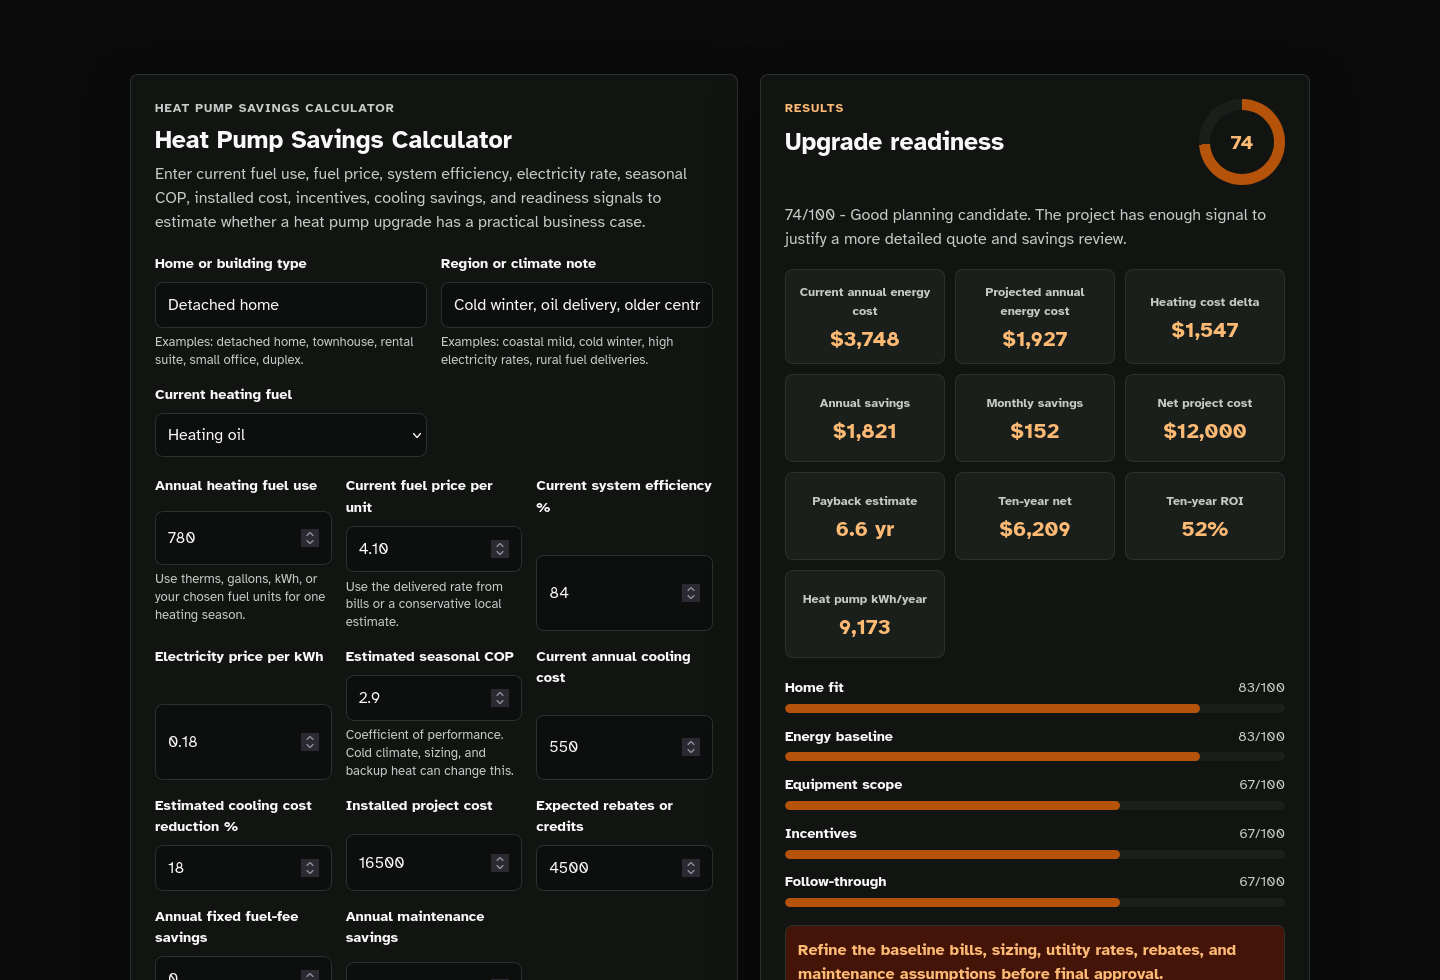
Task: Click the Region or climate note field
Action: (577, 305)
